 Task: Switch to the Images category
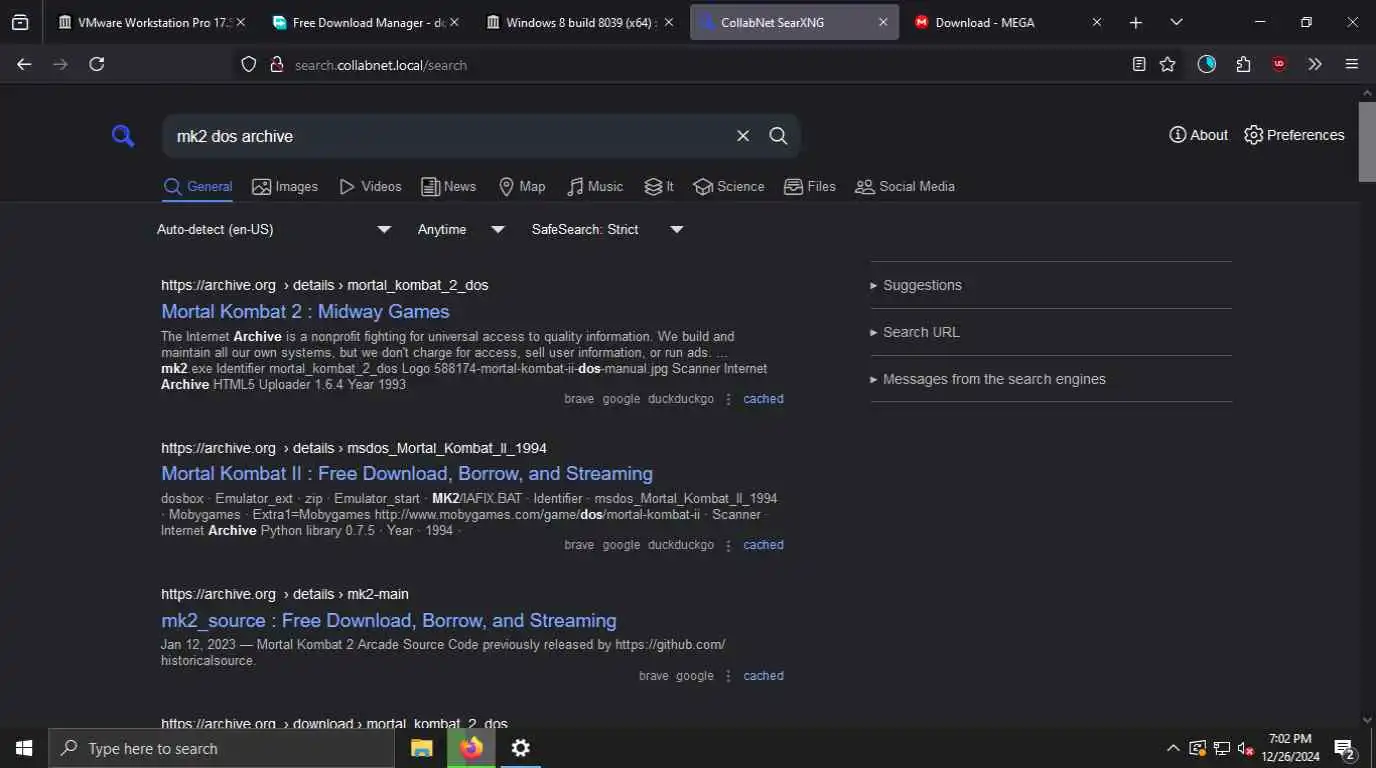(285, 187)
